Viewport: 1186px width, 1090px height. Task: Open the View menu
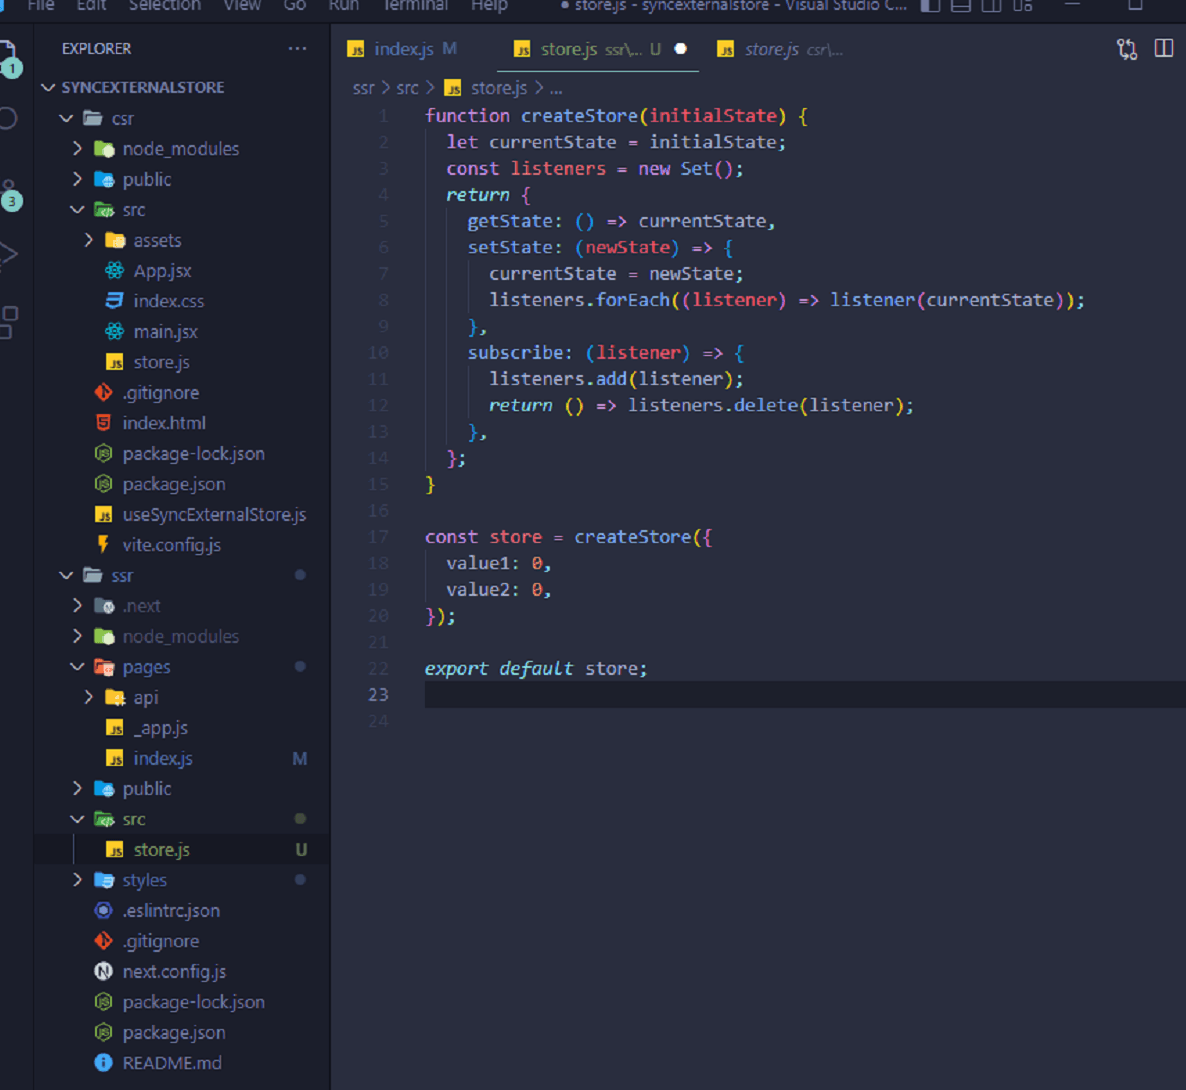241,6
